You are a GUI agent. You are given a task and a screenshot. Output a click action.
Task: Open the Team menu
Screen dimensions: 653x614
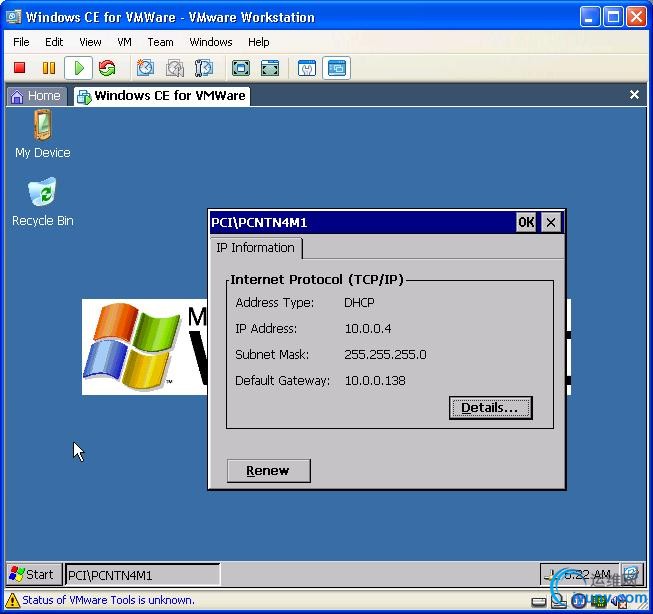pyautogui.click(x=160, y=42)
